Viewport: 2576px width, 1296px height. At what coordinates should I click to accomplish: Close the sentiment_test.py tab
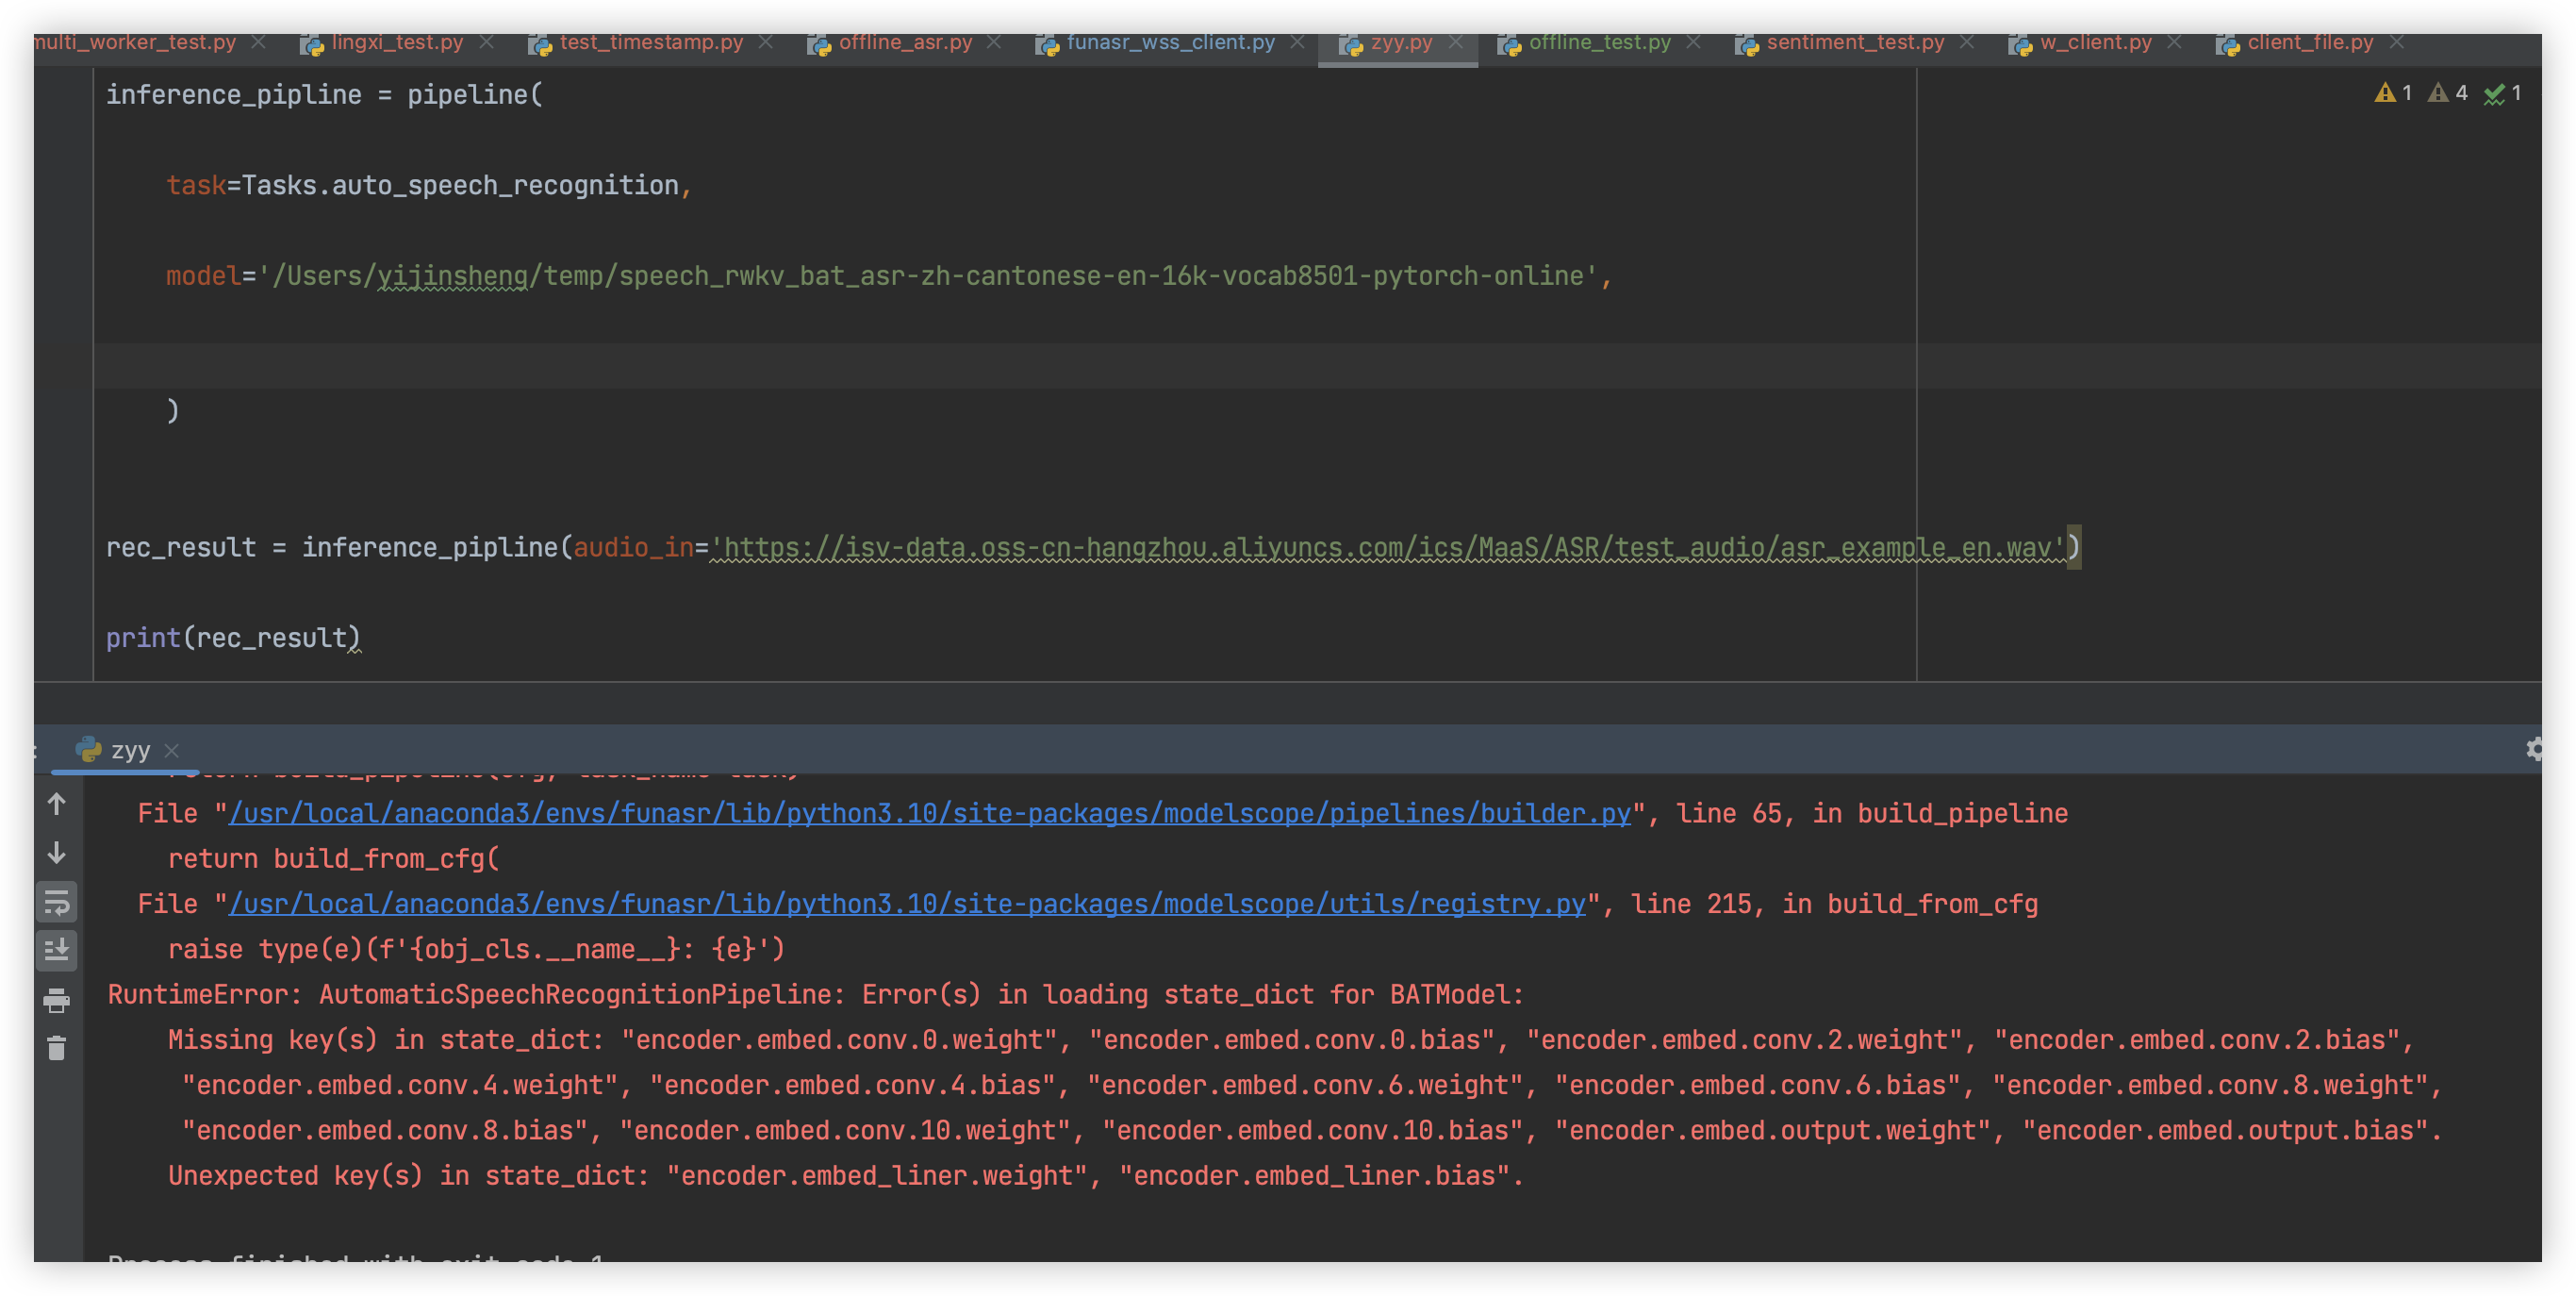click(x=1968, y=42)
